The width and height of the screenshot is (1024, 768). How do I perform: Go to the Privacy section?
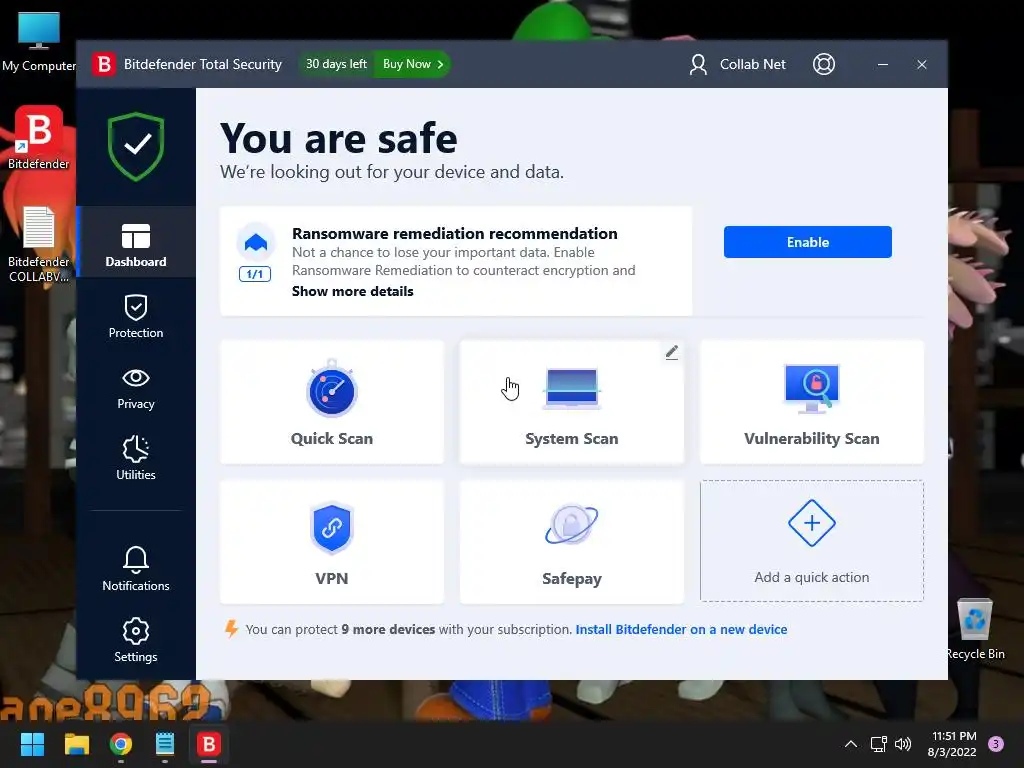pyautogui.click(x=136, y=389)
